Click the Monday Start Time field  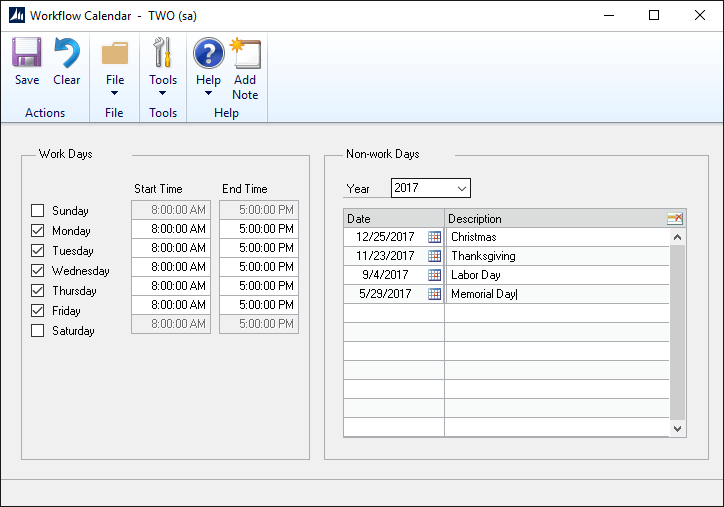click(x=171, y=229)
